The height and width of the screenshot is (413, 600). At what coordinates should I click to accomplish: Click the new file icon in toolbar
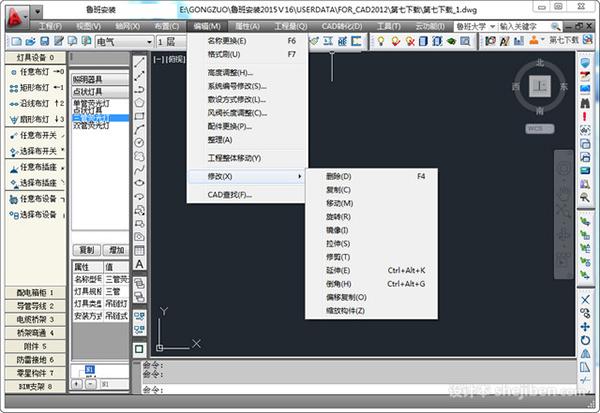(16, 41)
